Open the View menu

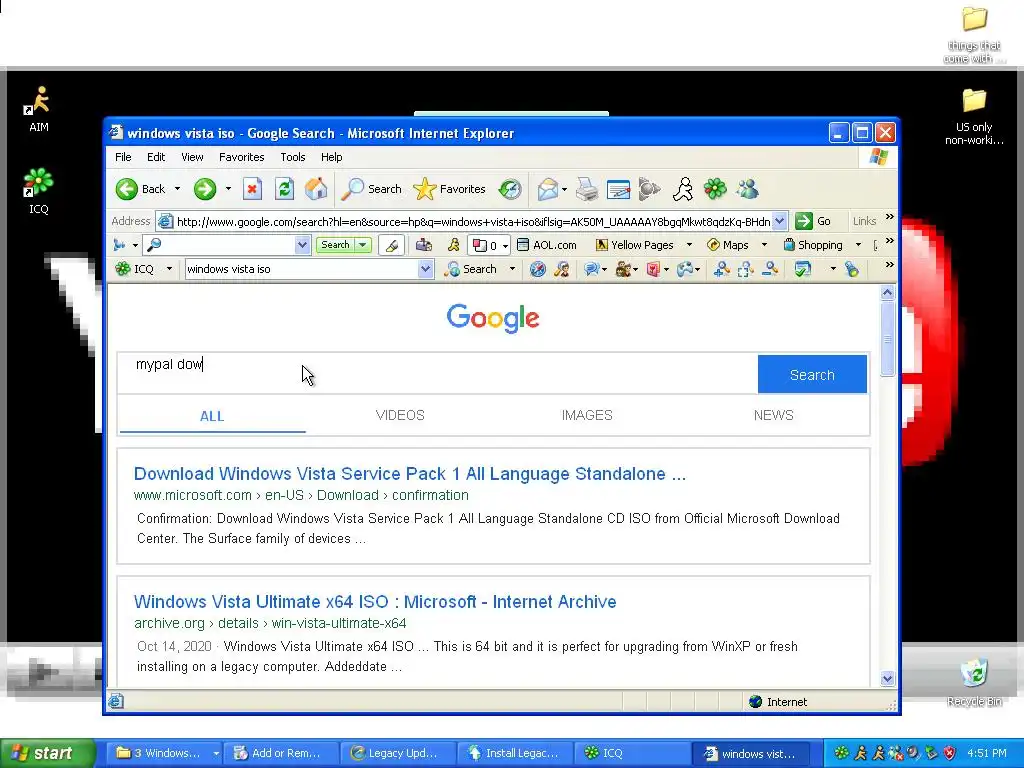point(192,157)
